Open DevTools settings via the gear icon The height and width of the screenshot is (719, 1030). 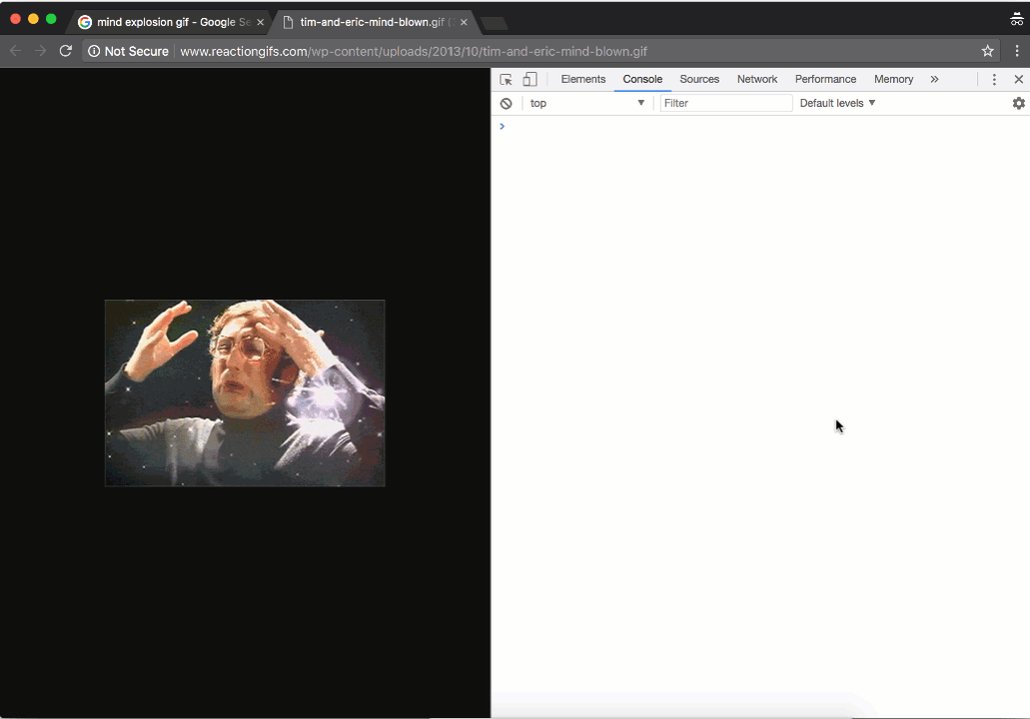point(1018,103)
